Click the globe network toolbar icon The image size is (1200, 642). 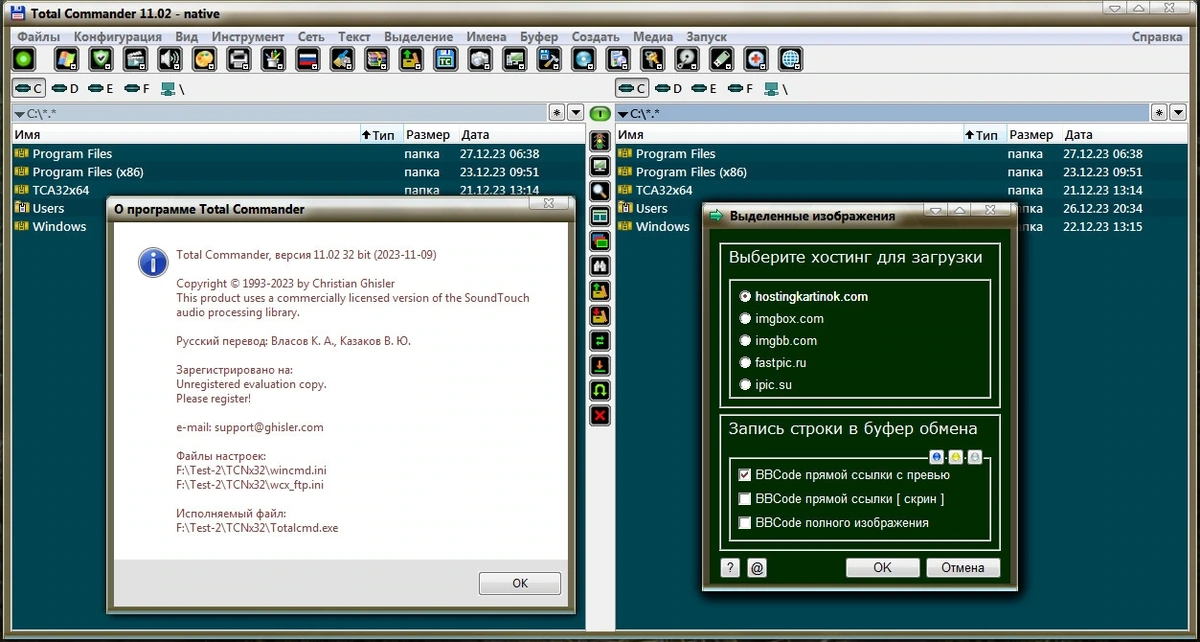tap(790, 59)
